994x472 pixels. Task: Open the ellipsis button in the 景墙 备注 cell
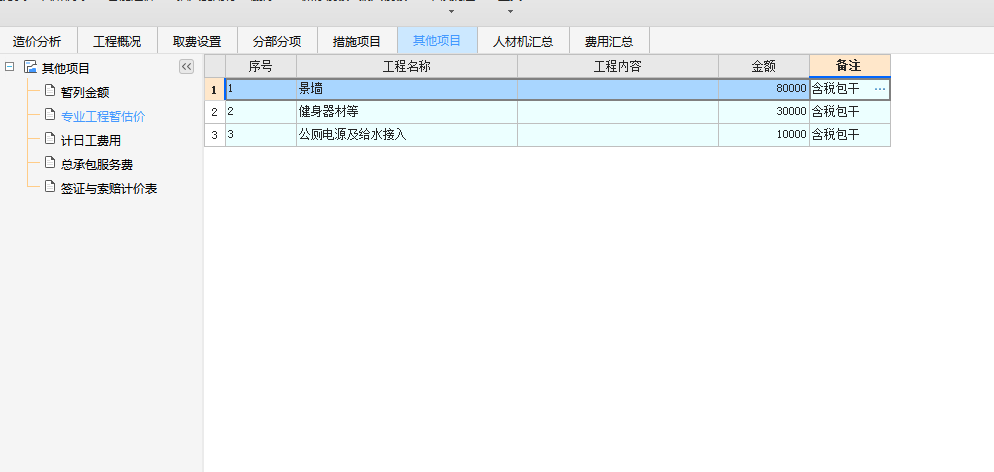click(x=880, y=89)
